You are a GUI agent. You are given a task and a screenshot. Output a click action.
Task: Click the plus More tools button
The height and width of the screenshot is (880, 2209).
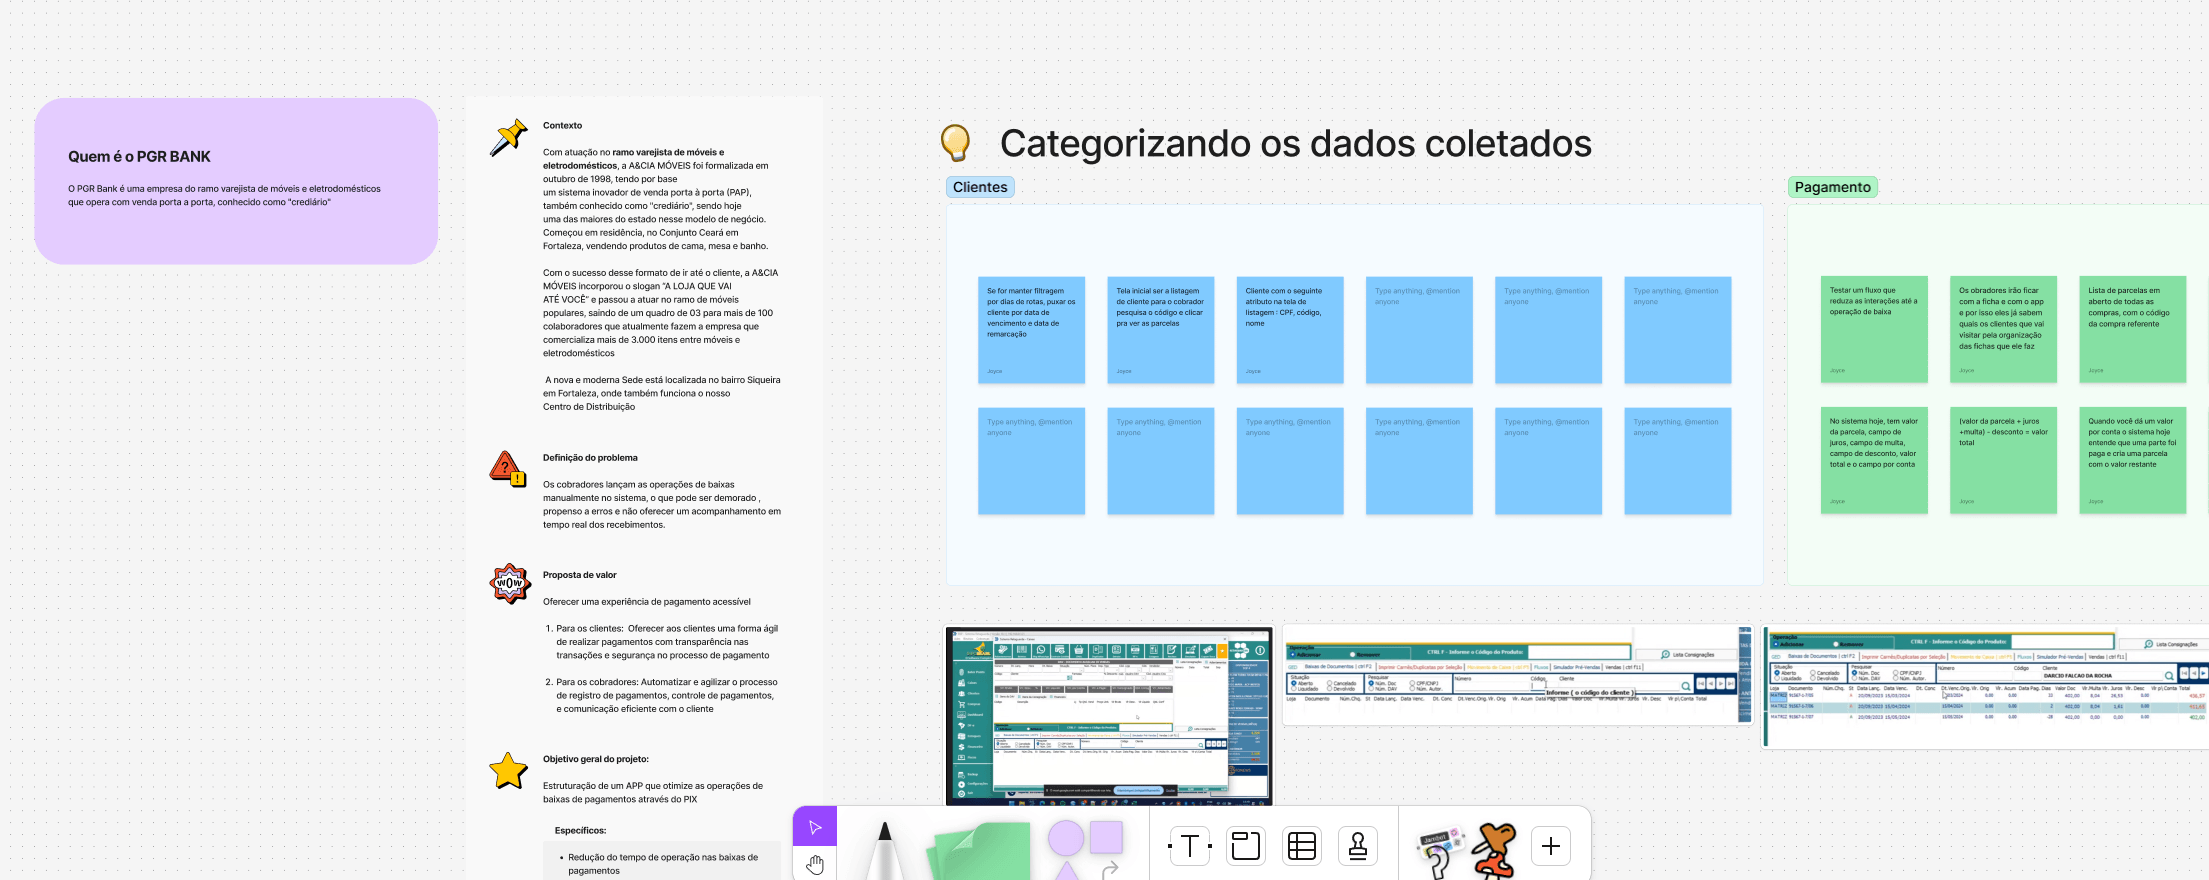[1551, 846]
